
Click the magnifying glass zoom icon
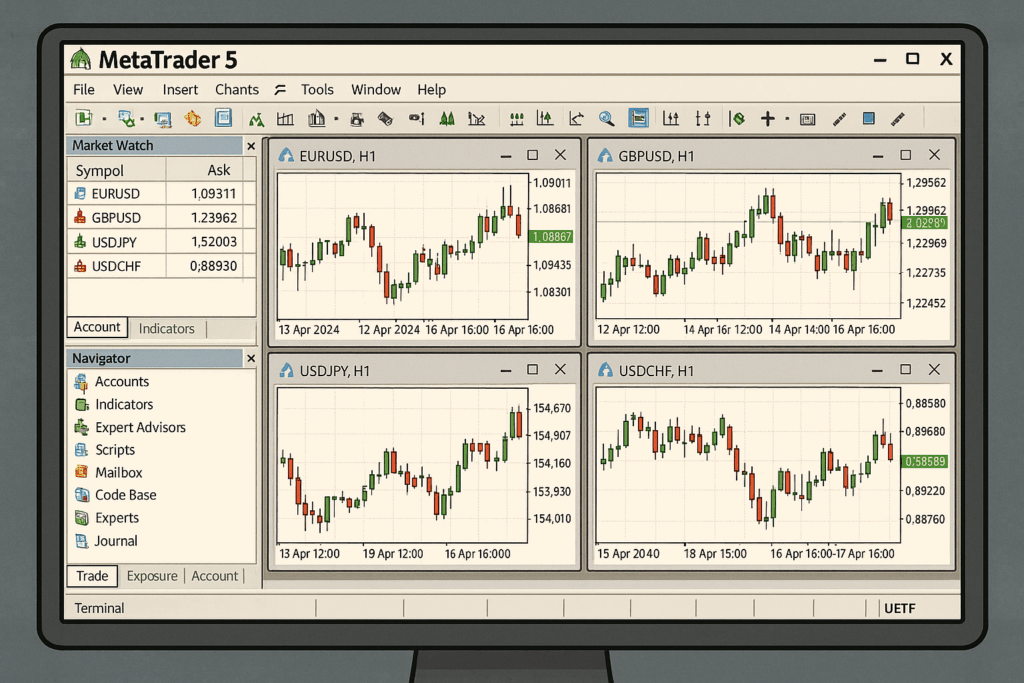click(x=607, y=119)
